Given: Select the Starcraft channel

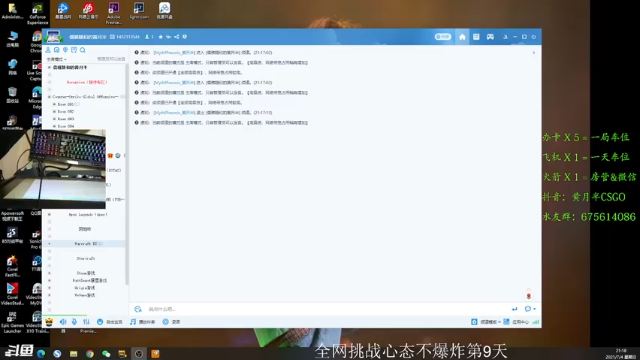Looking at the screenshot, I should pos(86,258).
